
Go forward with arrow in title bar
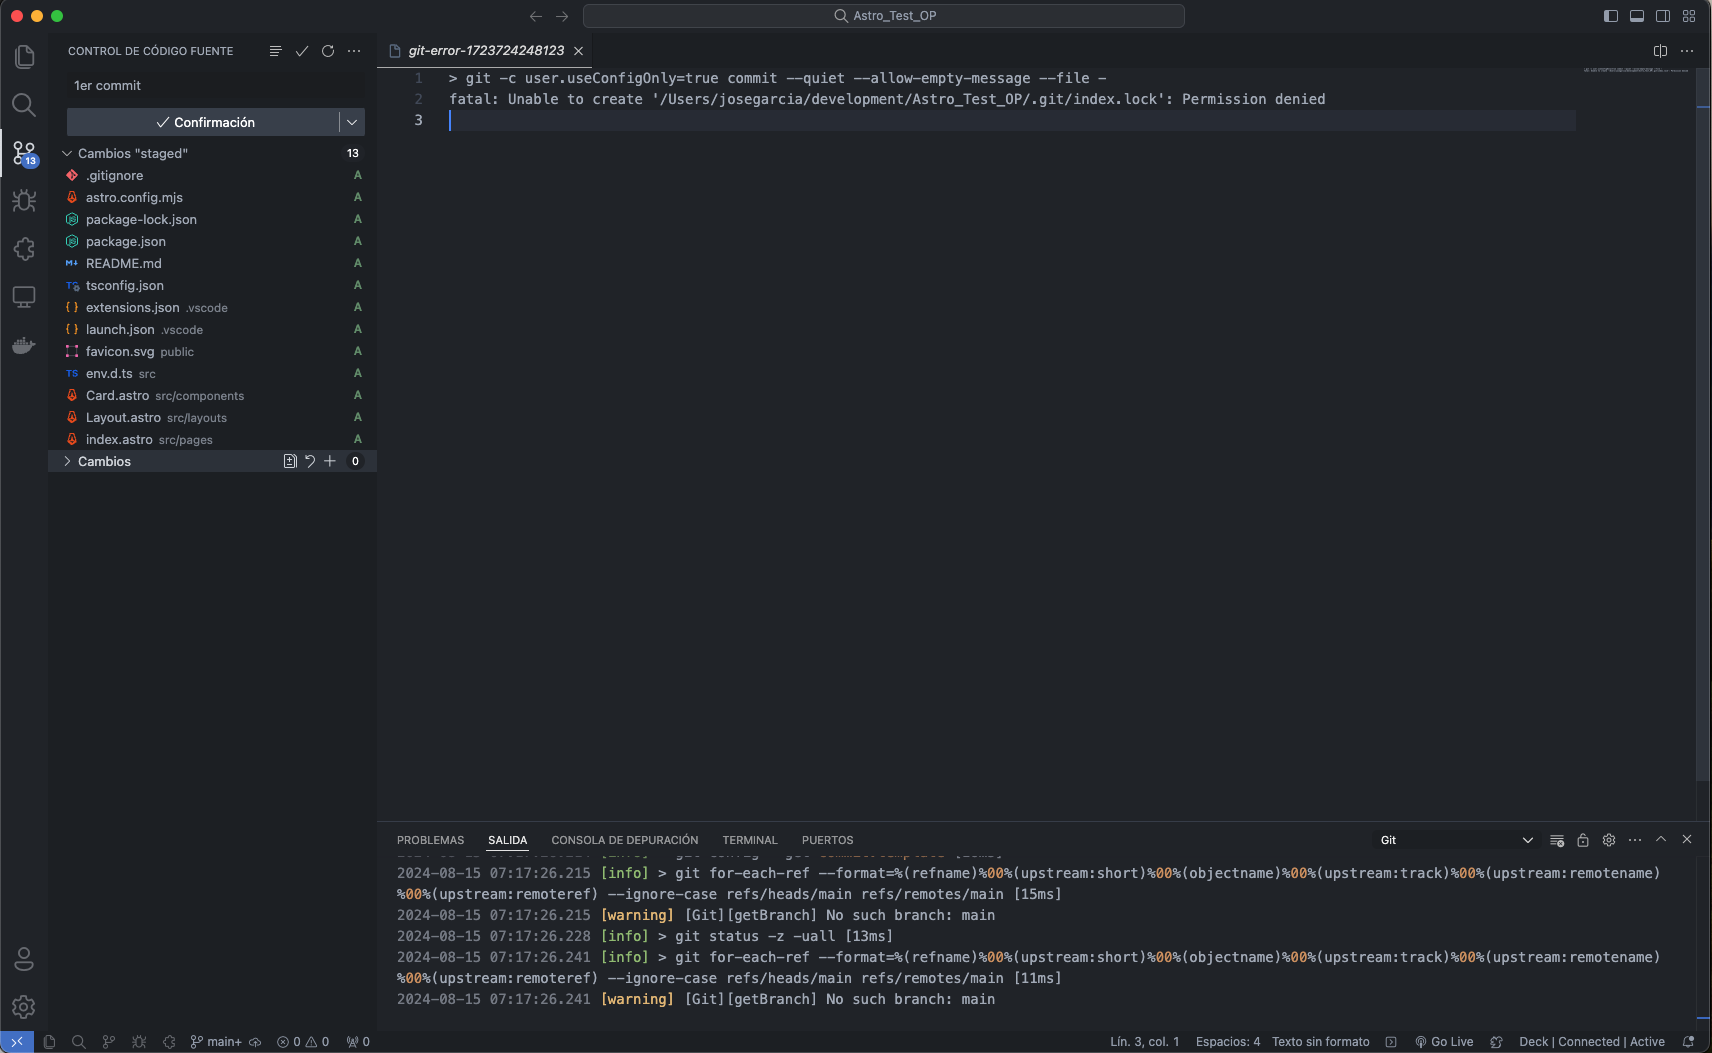[562, 16]
